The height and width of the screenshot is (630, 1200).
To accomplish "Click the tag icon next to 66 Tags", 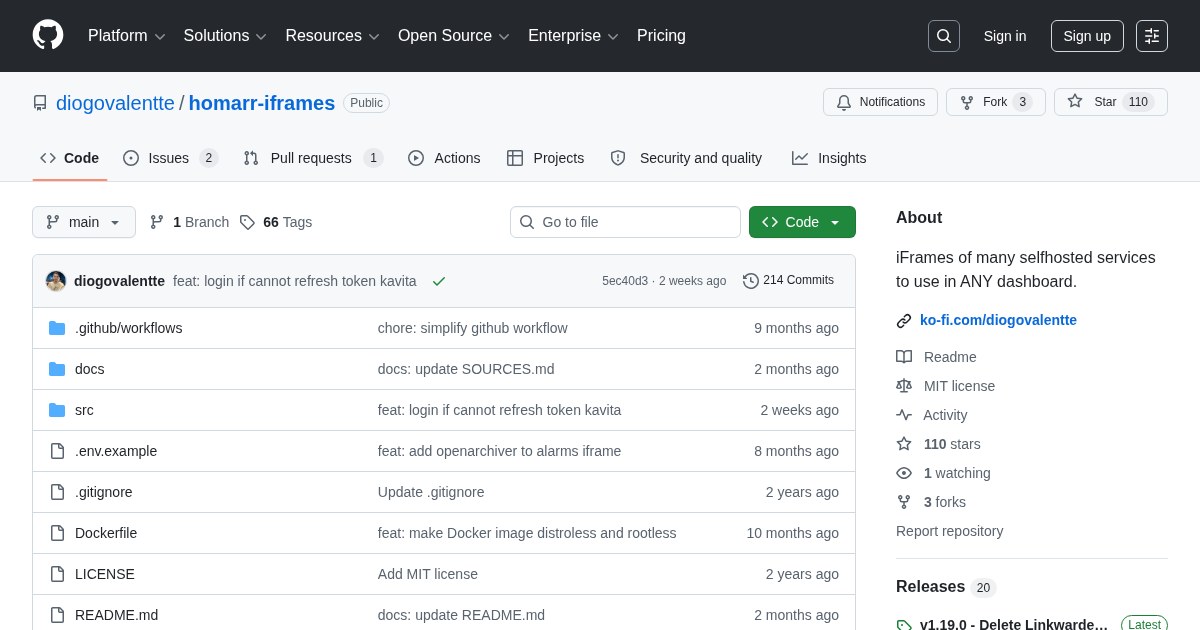I will [x=247, y=222].
